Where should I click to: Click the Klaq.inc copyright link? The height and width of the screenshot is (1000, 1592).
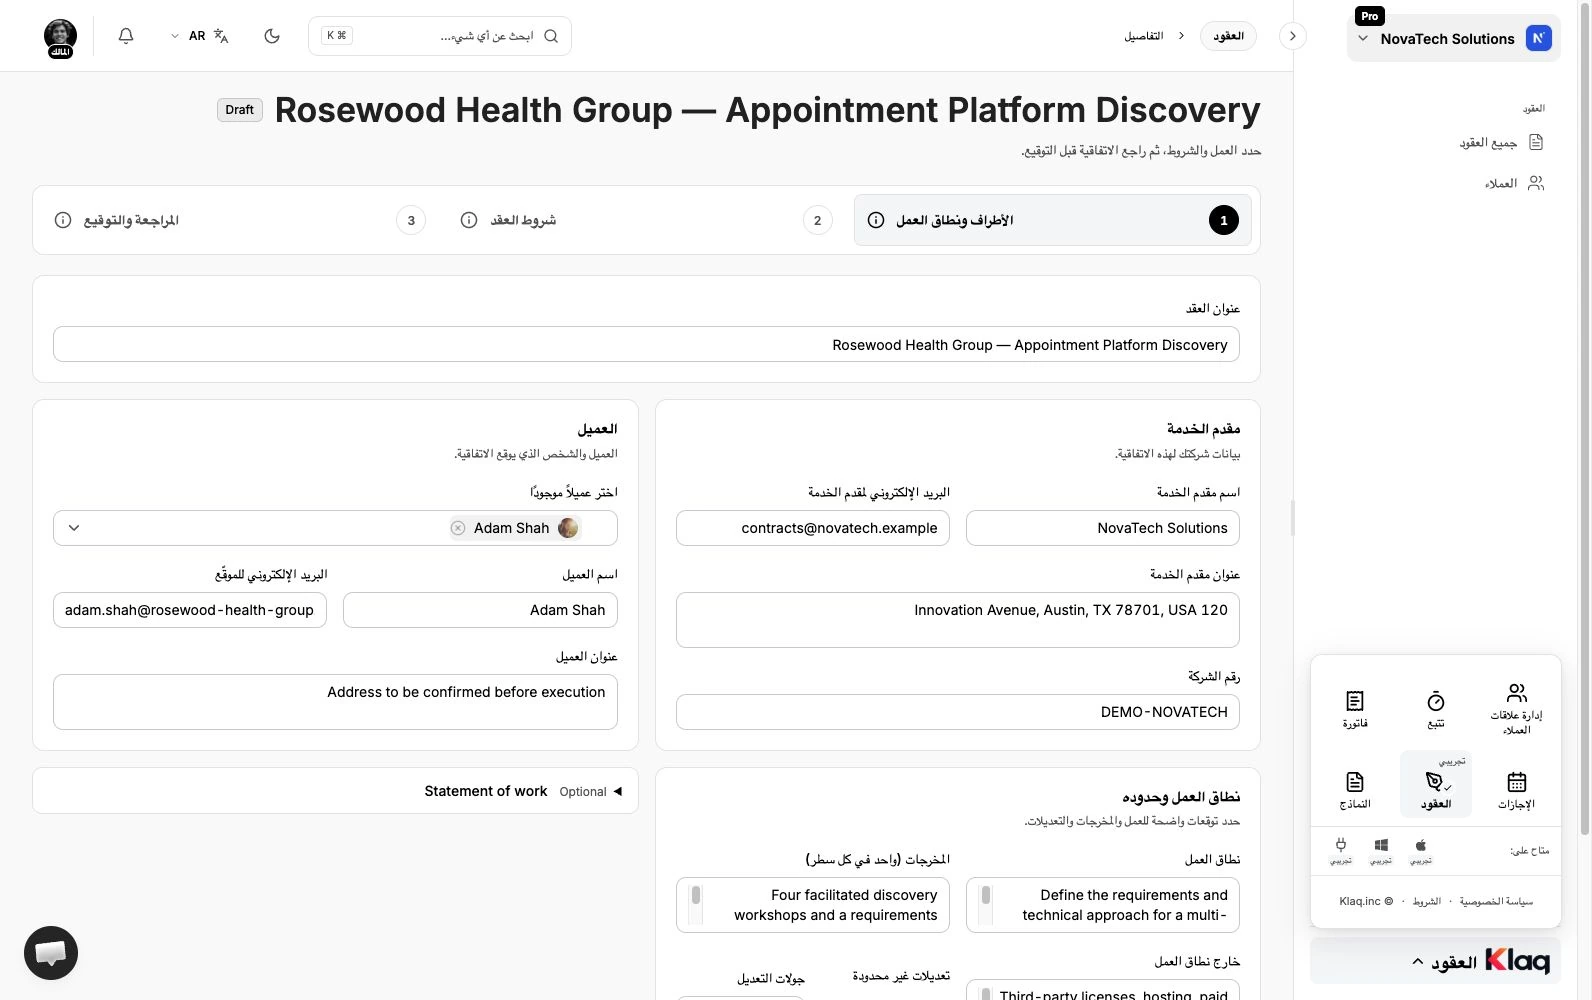point(1366,901)
